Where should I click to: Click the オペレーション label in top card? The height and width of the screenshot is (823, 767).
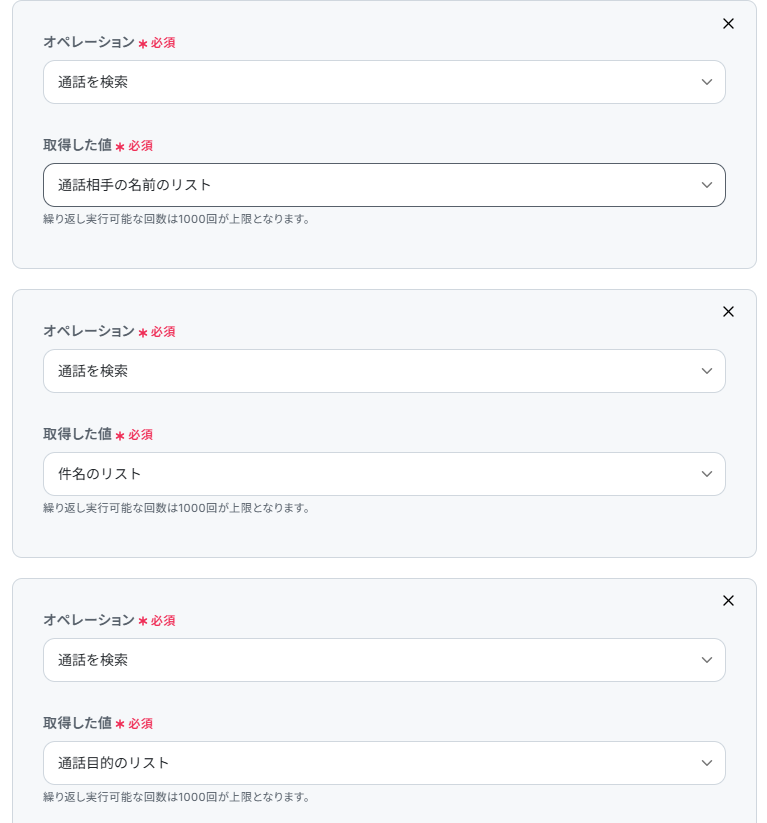tap(88, 42)
